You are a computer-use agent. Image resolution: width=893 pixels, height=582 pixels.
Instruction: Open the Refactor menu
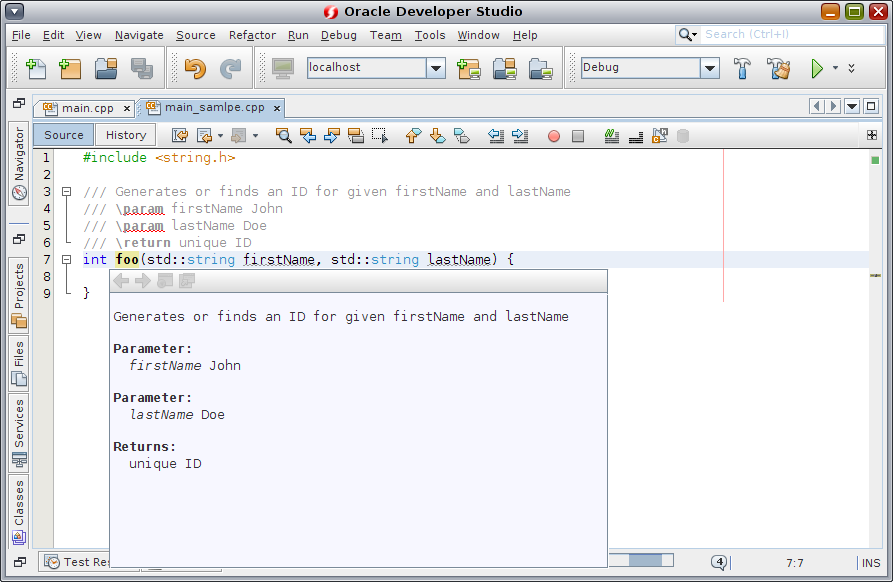pos(252,35)
